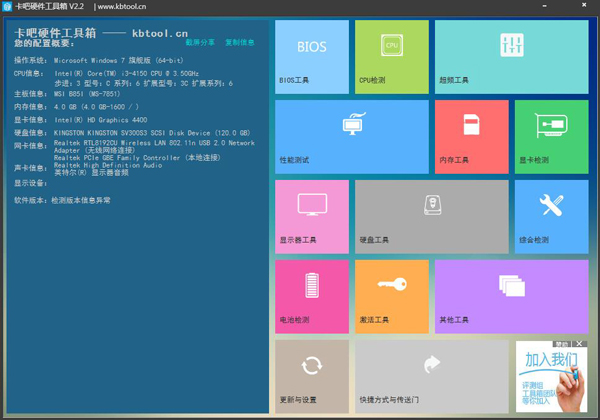Click the 卡吧硬件工具箱 —— kbtool.cn heading
Image resolution: width=600 pixels, height=420 pixels.
[x=101, y=33]
